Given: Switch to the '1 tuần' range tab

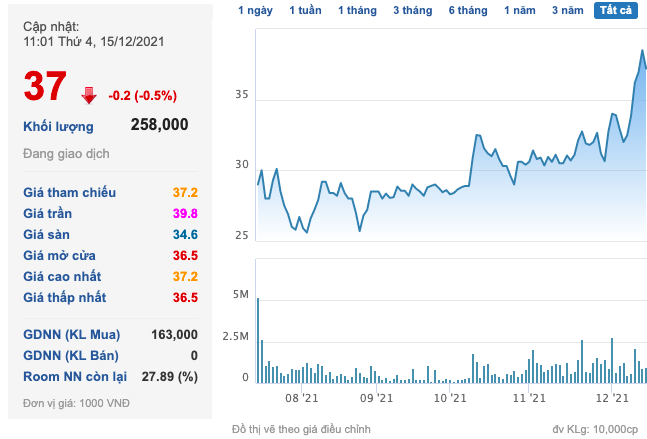Looking at the screenshot, I should pos(305,10).
